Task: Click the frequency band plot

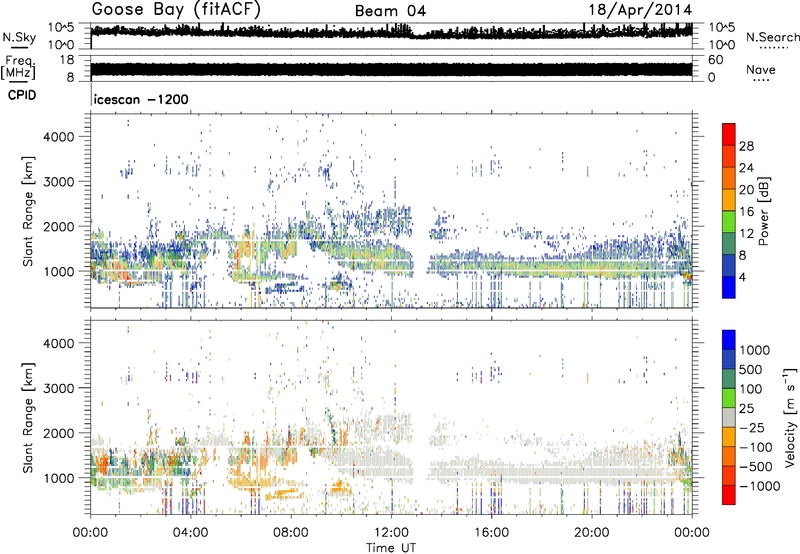Action: [x=391, y=68]
